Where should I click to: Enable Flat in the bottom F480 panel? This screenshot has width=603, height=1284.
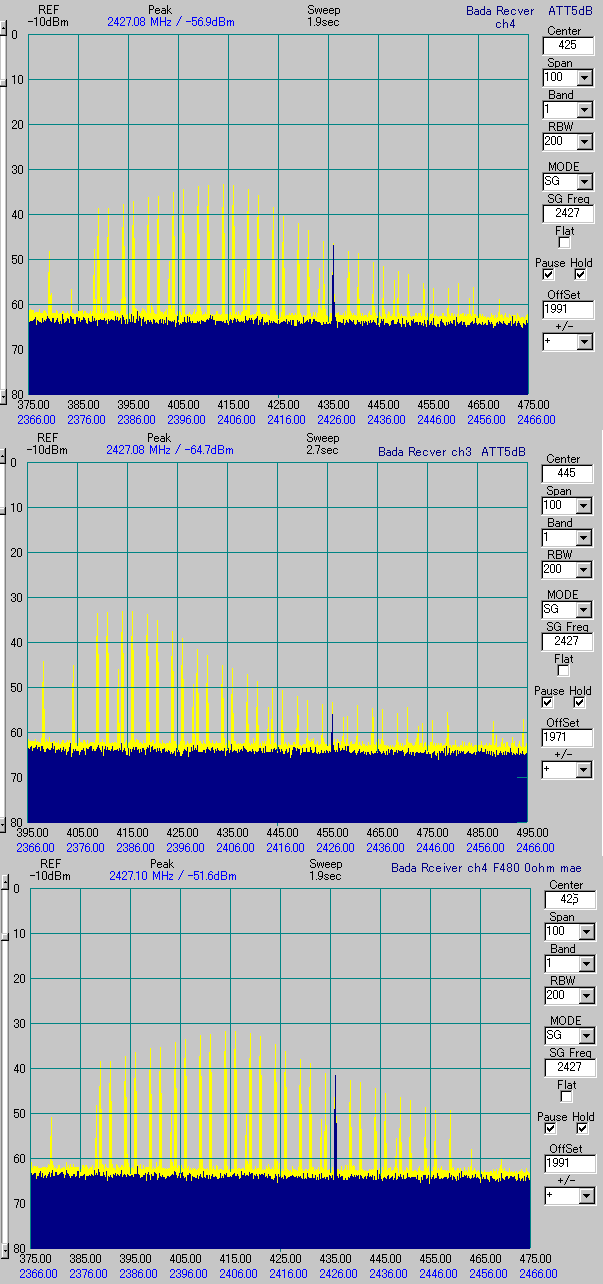click(x=566, y=1096)
